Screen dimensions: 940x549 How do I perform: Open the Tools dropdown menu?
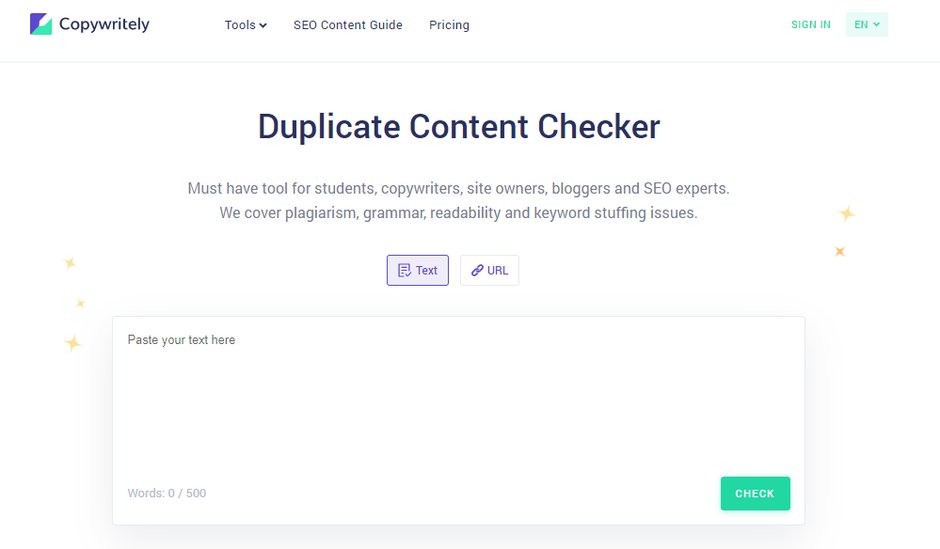(245, 25)
